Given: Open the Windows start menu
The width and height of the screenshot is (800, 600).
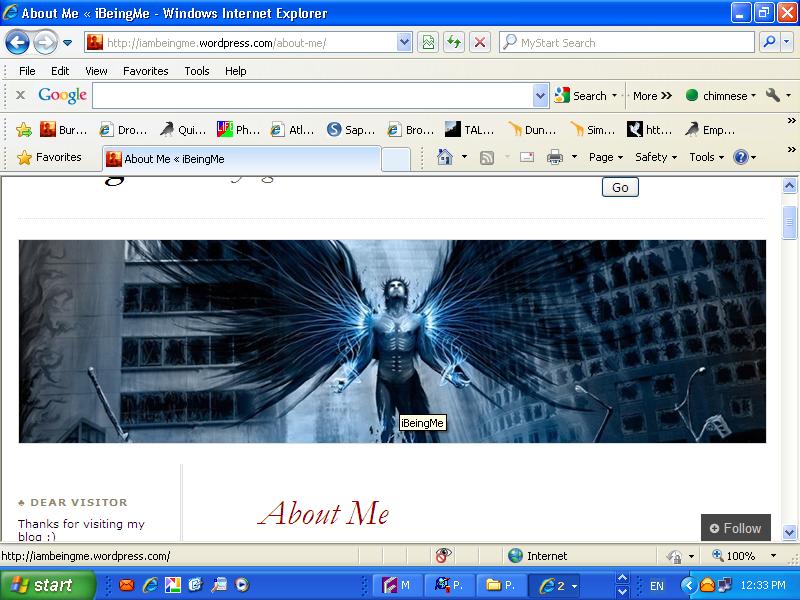Looking at the screenshot, I should pos(47,585).
